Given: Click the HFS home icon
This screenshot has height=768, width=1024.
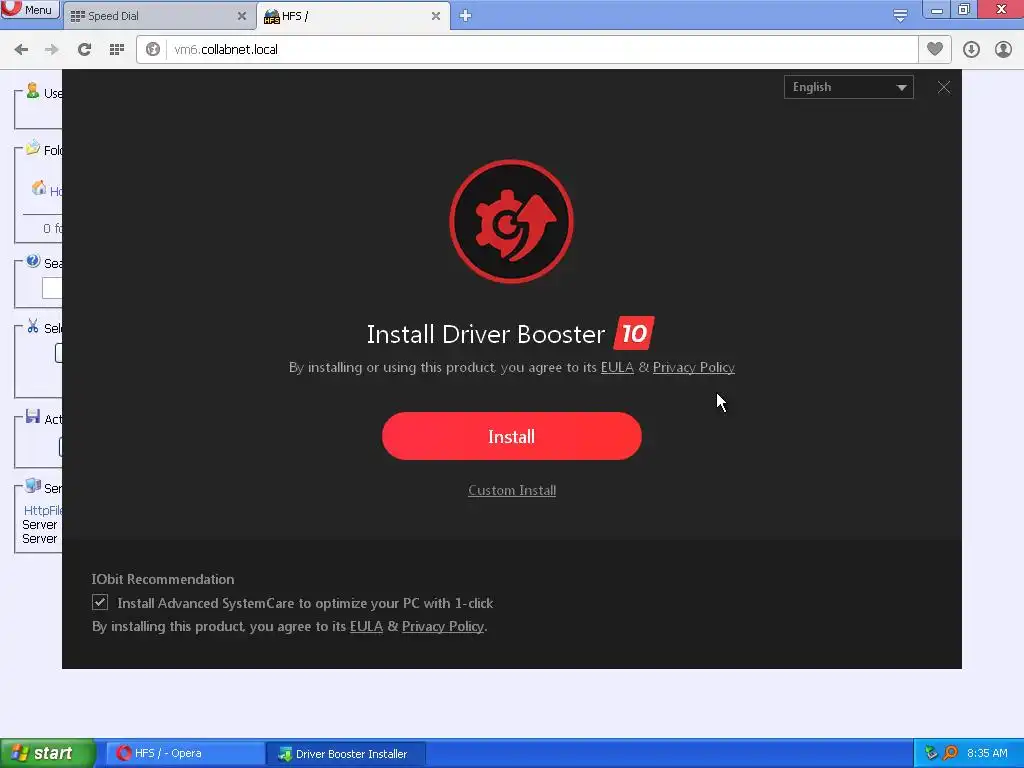Looking at the screenshot, I should [x=39, y=188].
